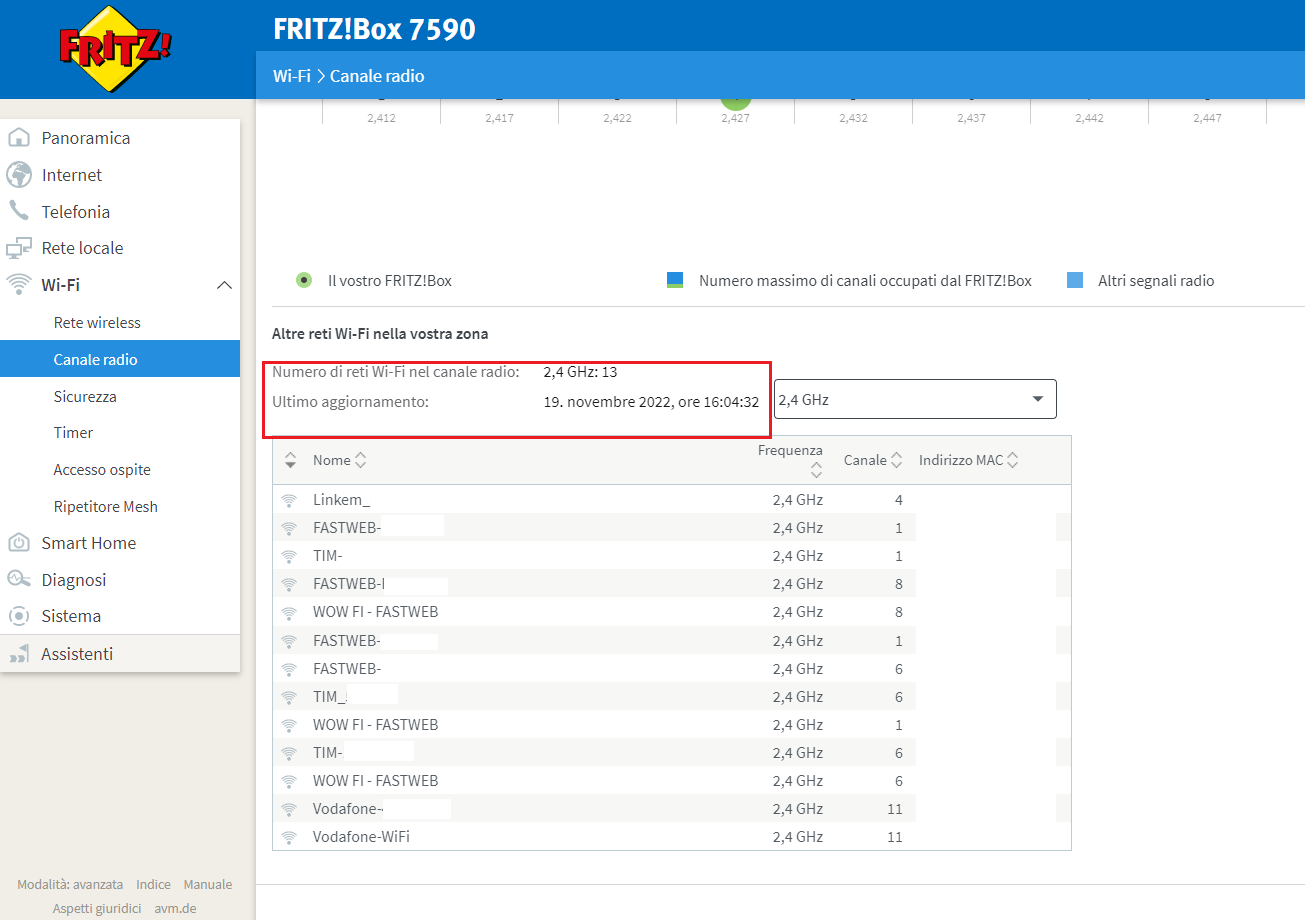Click the 2,4 GHz: 13 network count
Screen dimensions: 1305x920
(580, 372)
